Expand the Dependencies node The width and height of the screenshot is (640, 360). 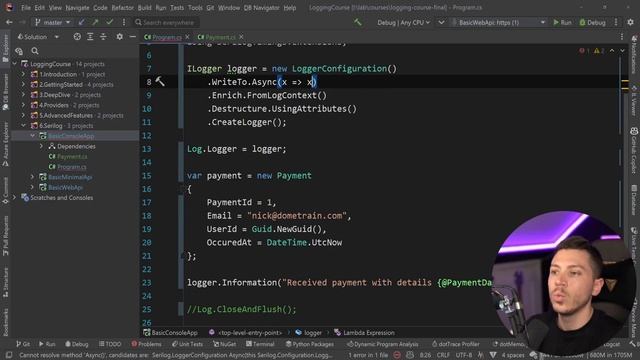point(41,146)
